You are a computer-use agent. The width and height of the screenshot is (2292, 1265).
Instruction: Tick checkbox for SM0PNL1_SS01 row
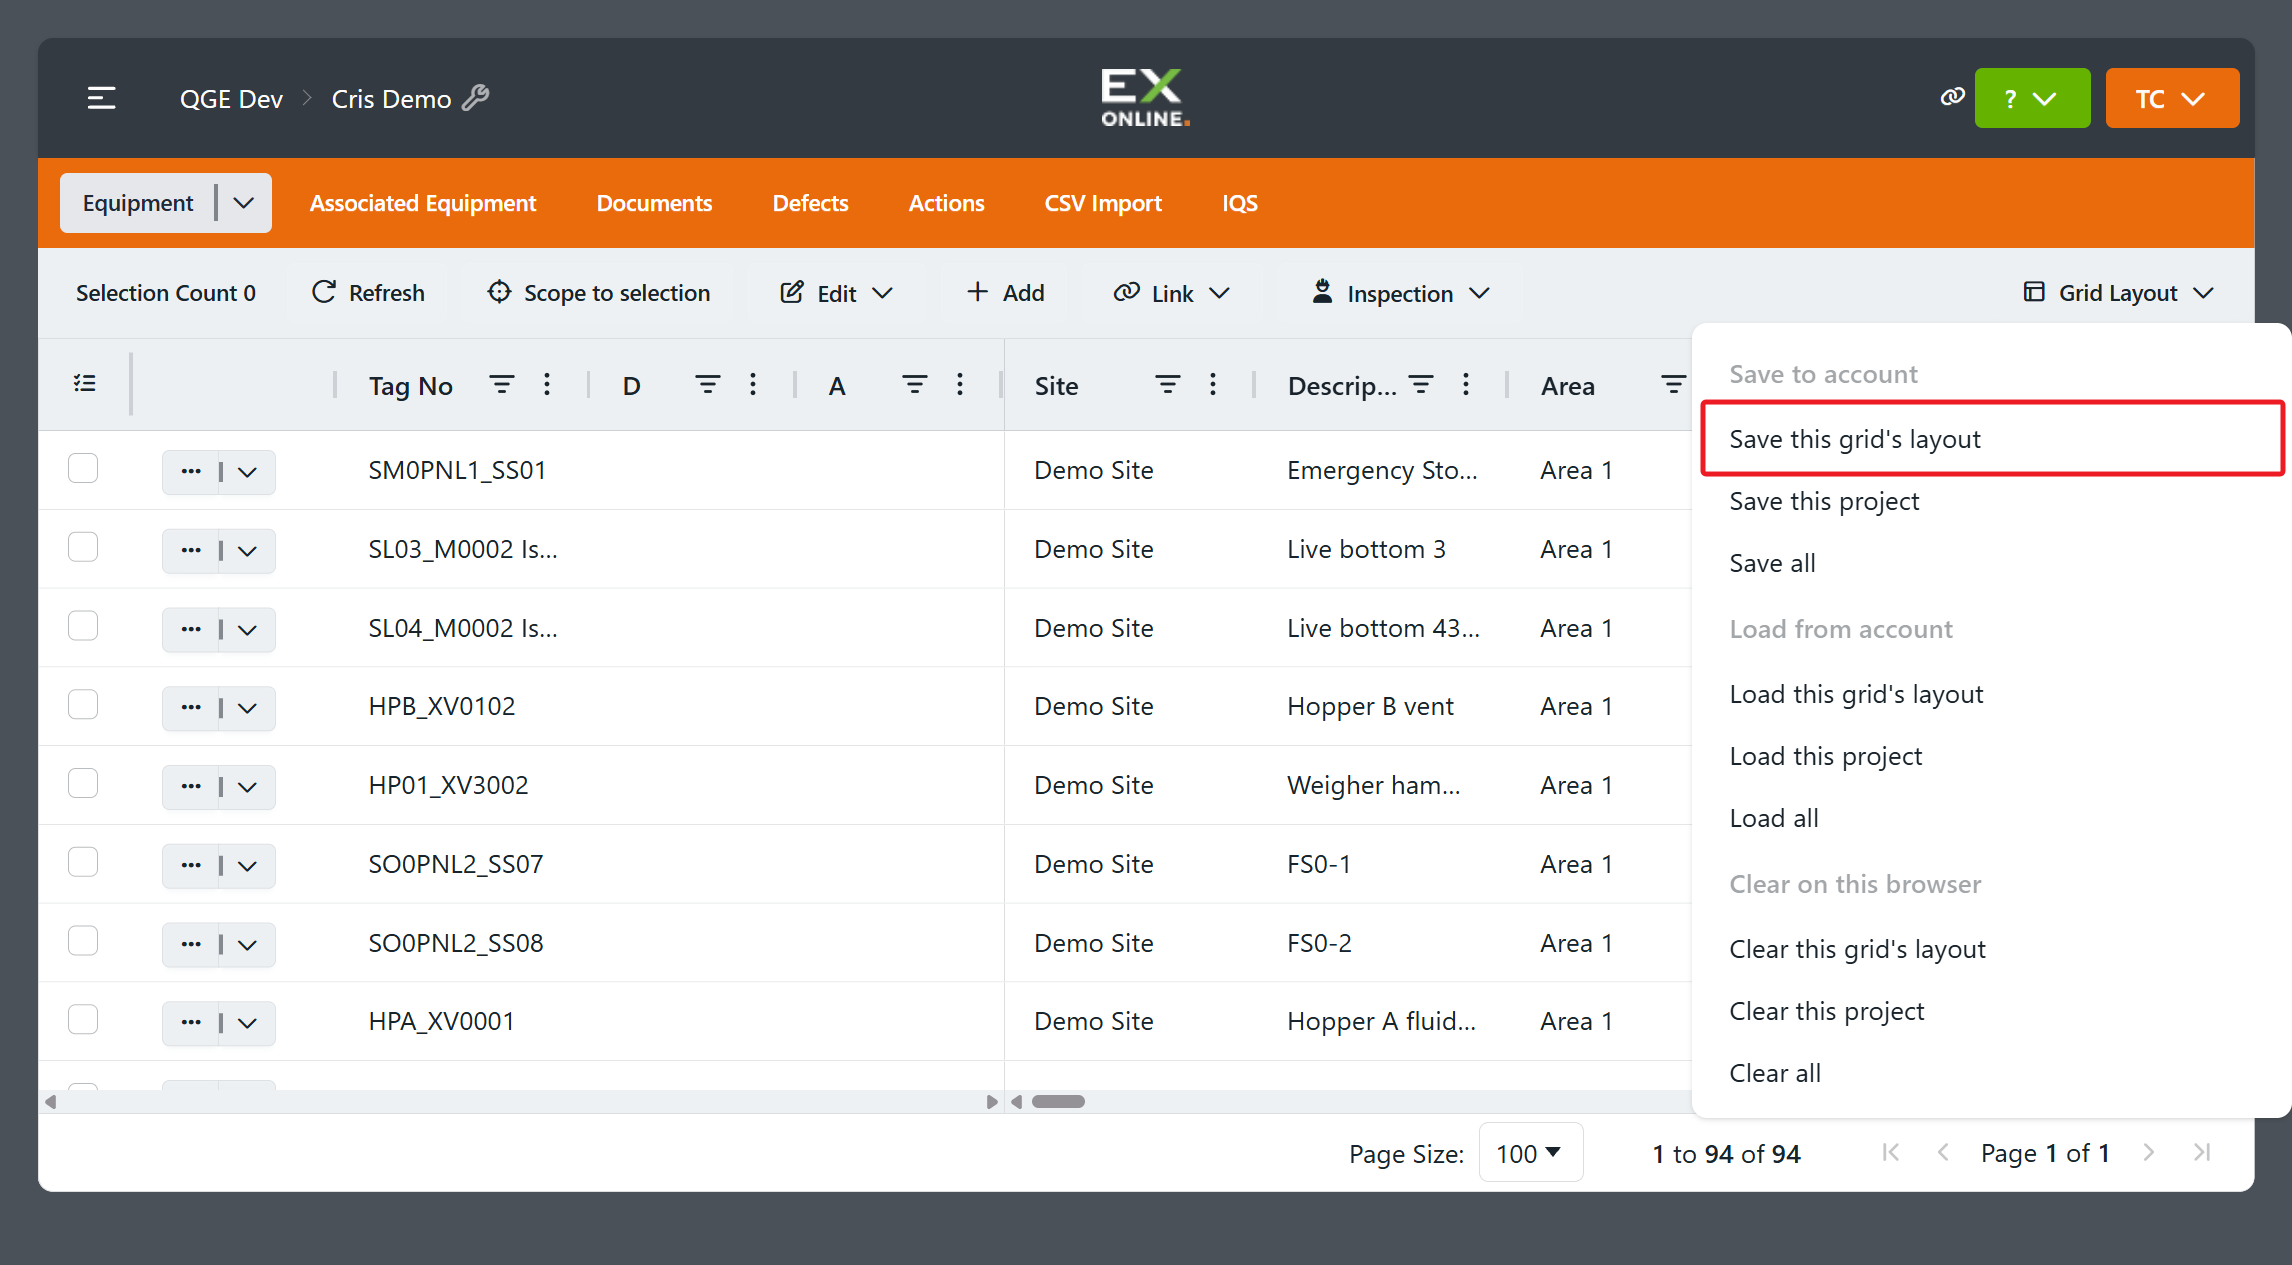(x=83, y=468)
